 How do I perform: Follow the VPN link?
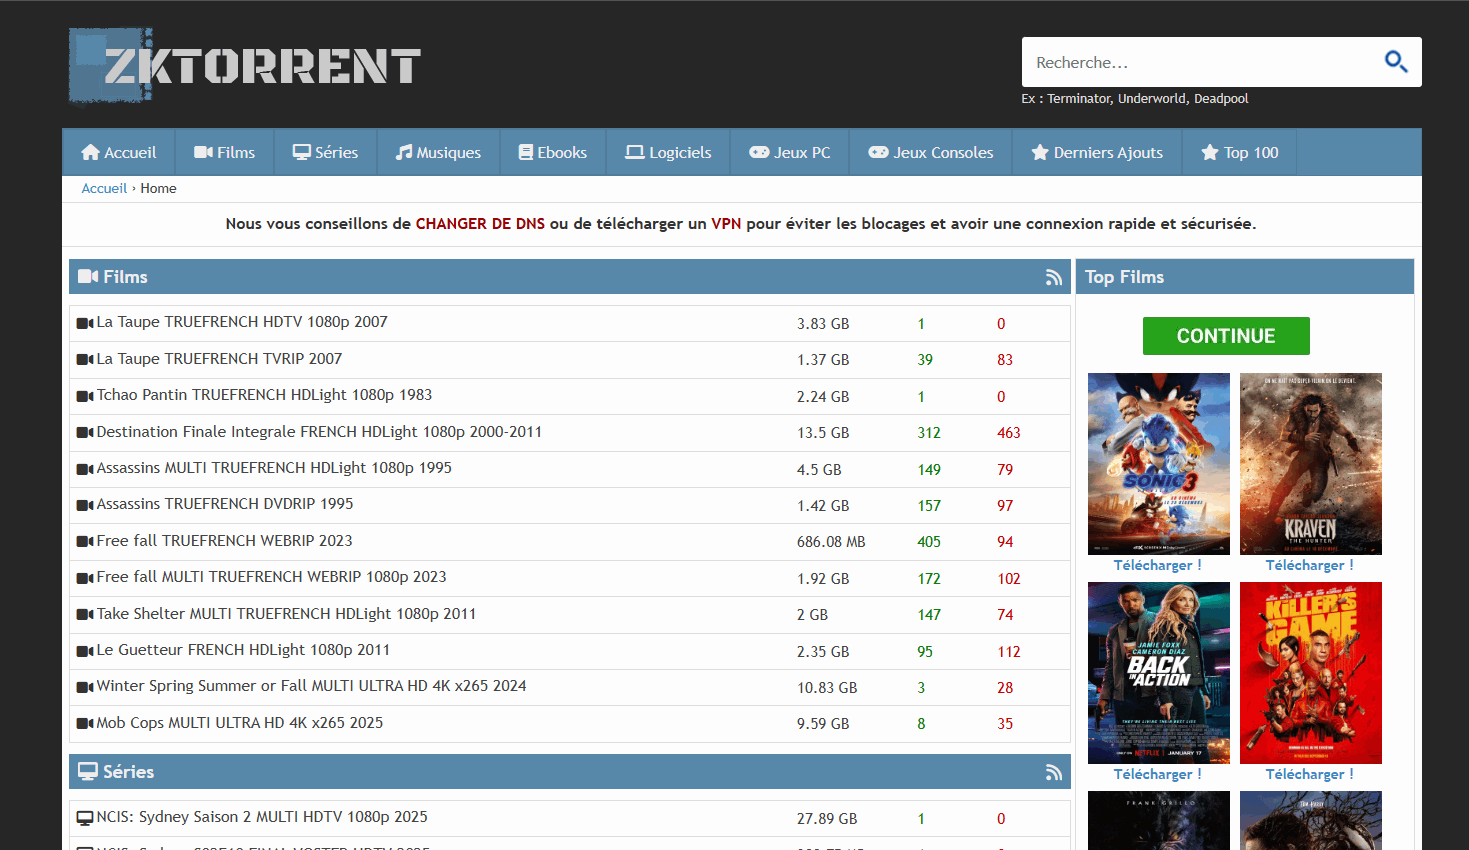[x=726, y=224]
